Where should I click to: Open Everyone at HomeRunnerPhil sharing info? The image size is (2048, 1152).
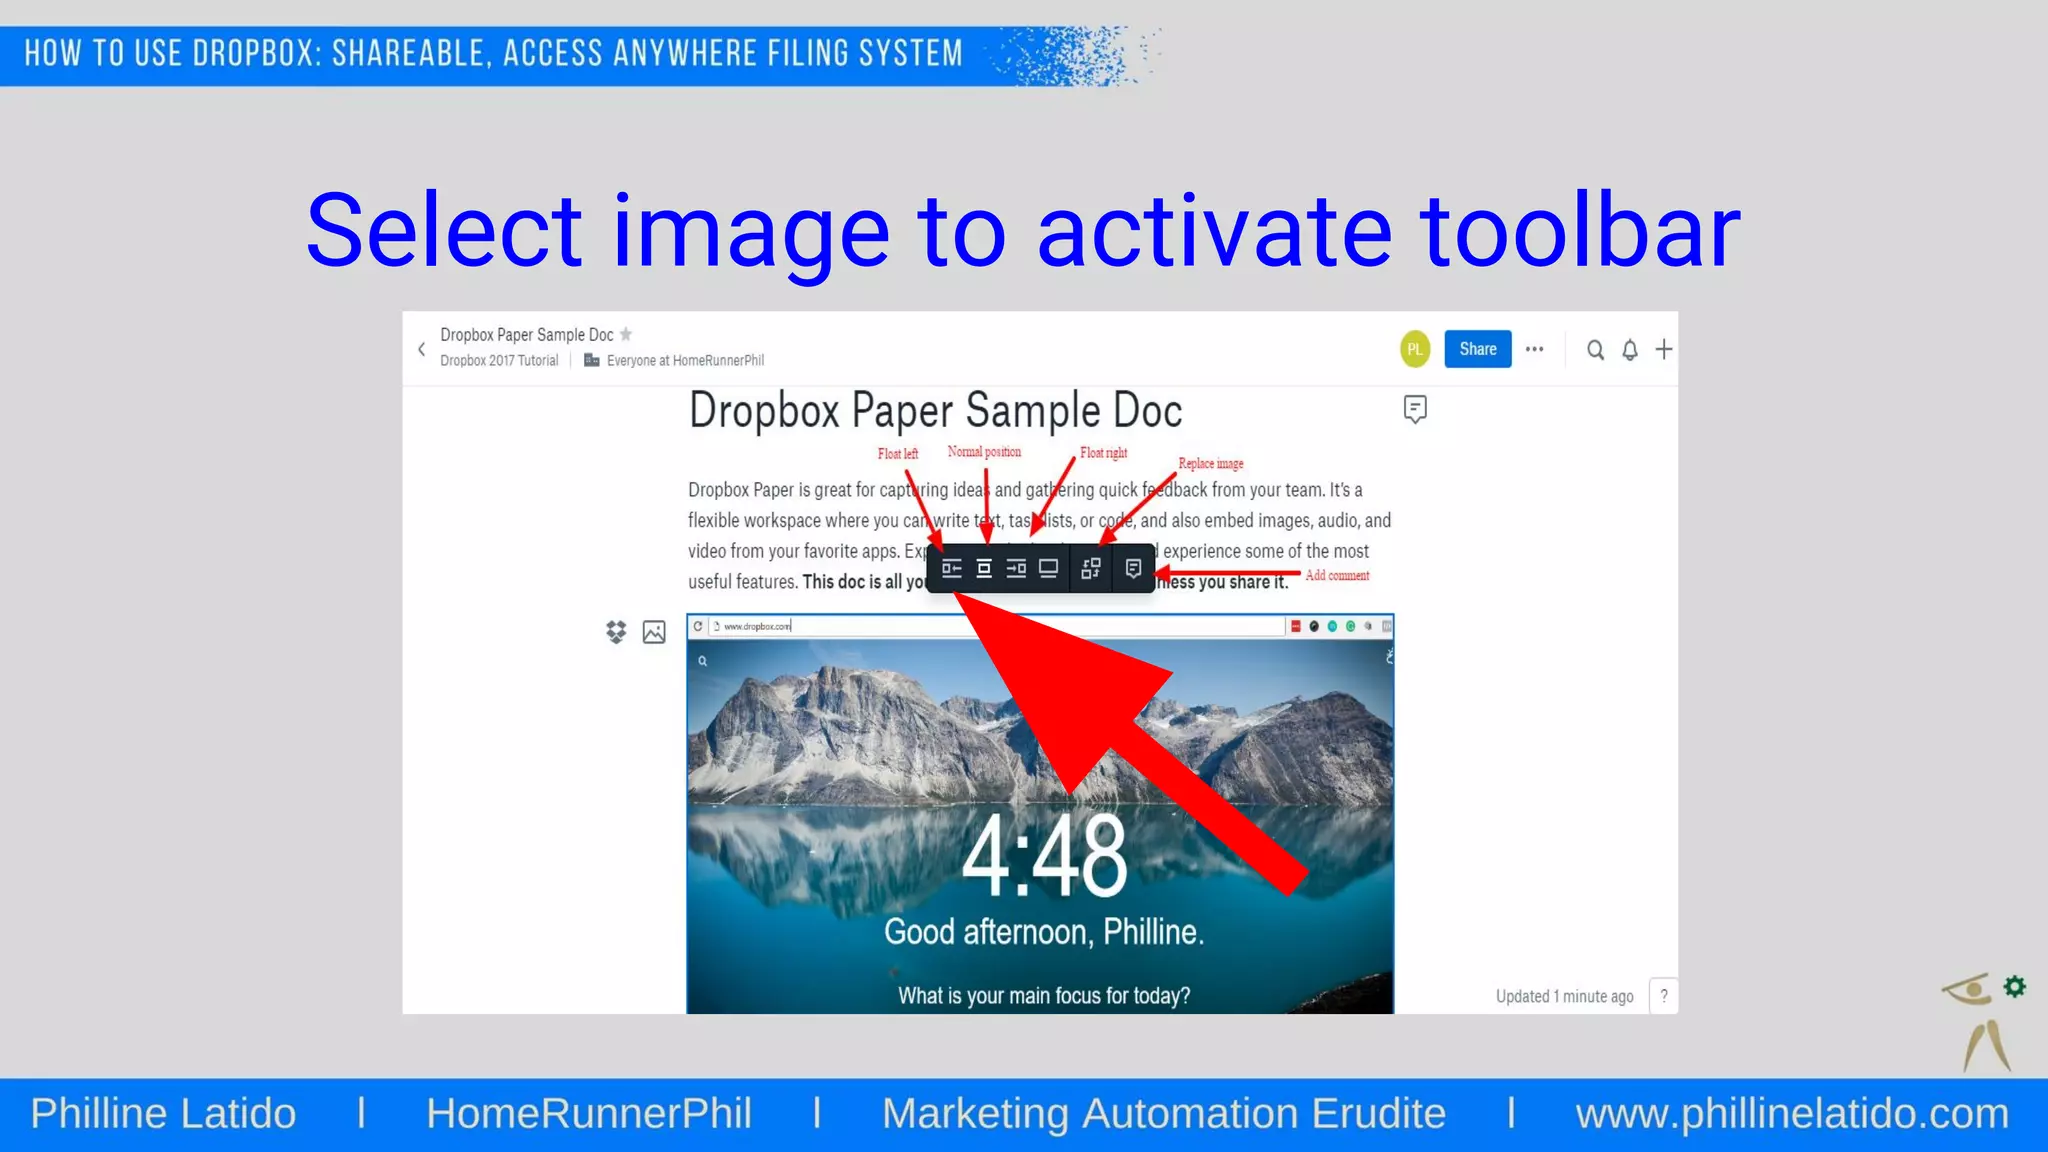[674, 360]
